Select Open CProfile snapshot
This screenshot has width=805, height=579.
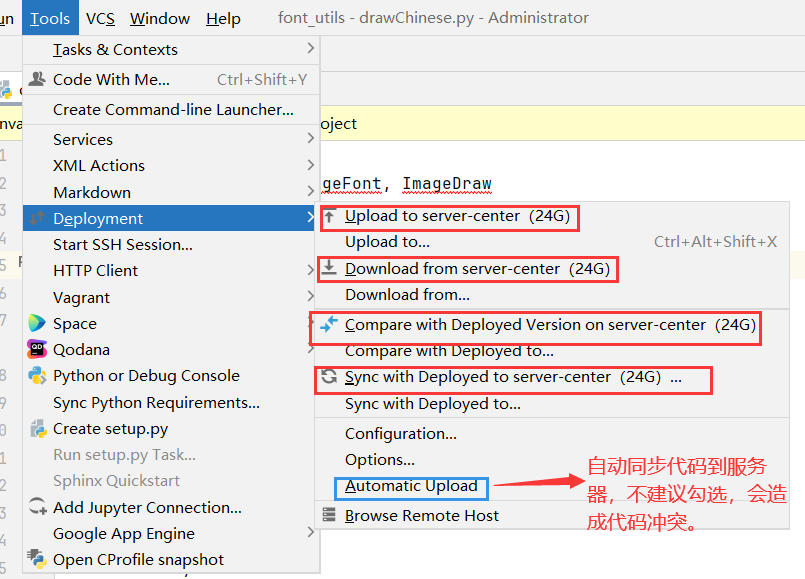[171, 559]
